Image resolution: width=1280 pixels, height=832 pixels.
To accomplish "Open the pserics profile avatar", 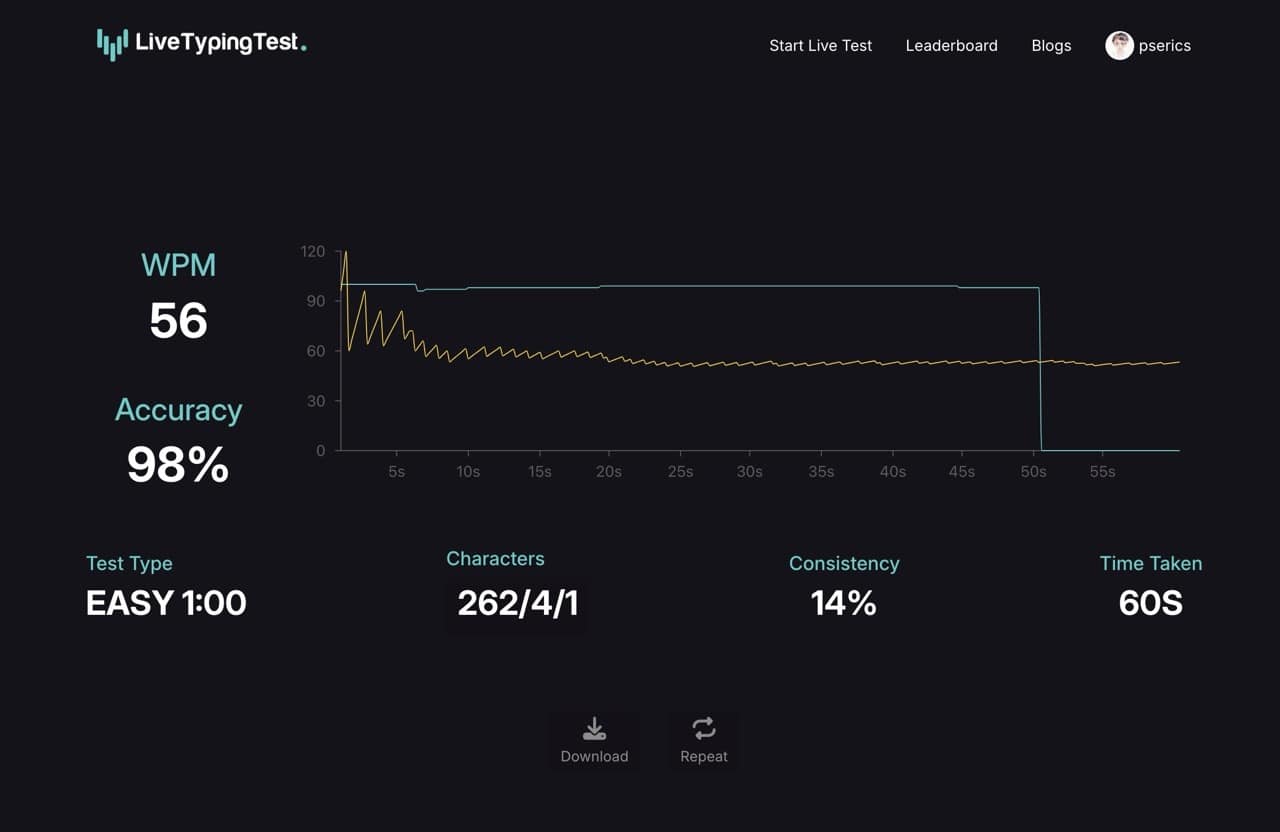I will (x=1119, y=45).
